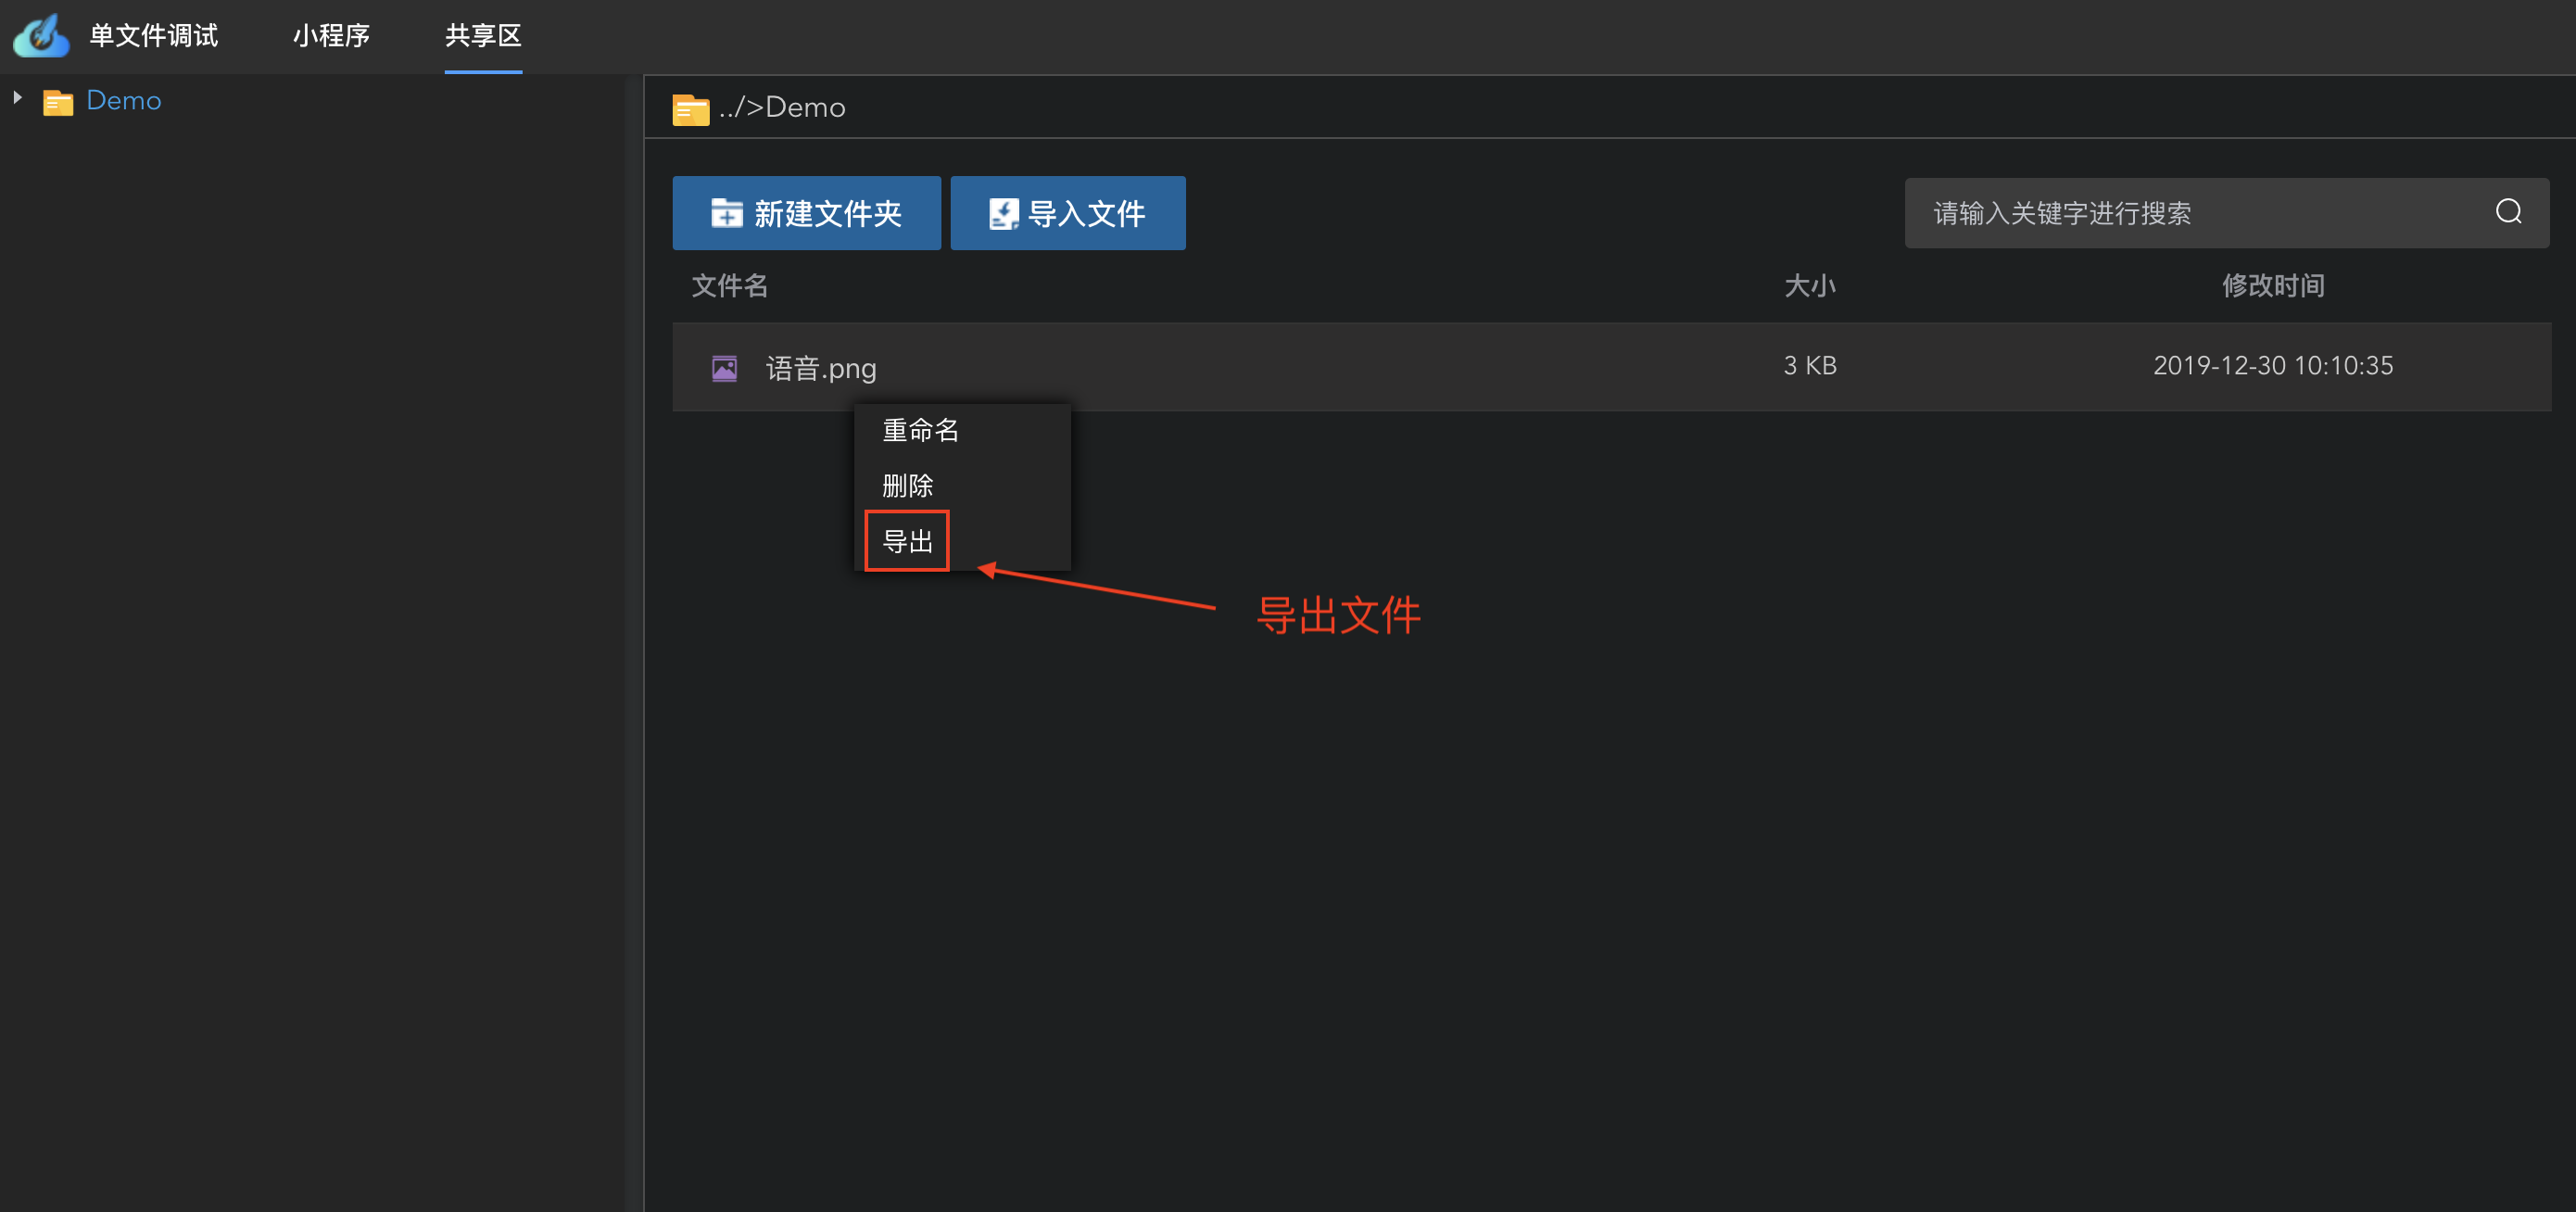Click the image icon of 语音.png

[x=724, y=368]
